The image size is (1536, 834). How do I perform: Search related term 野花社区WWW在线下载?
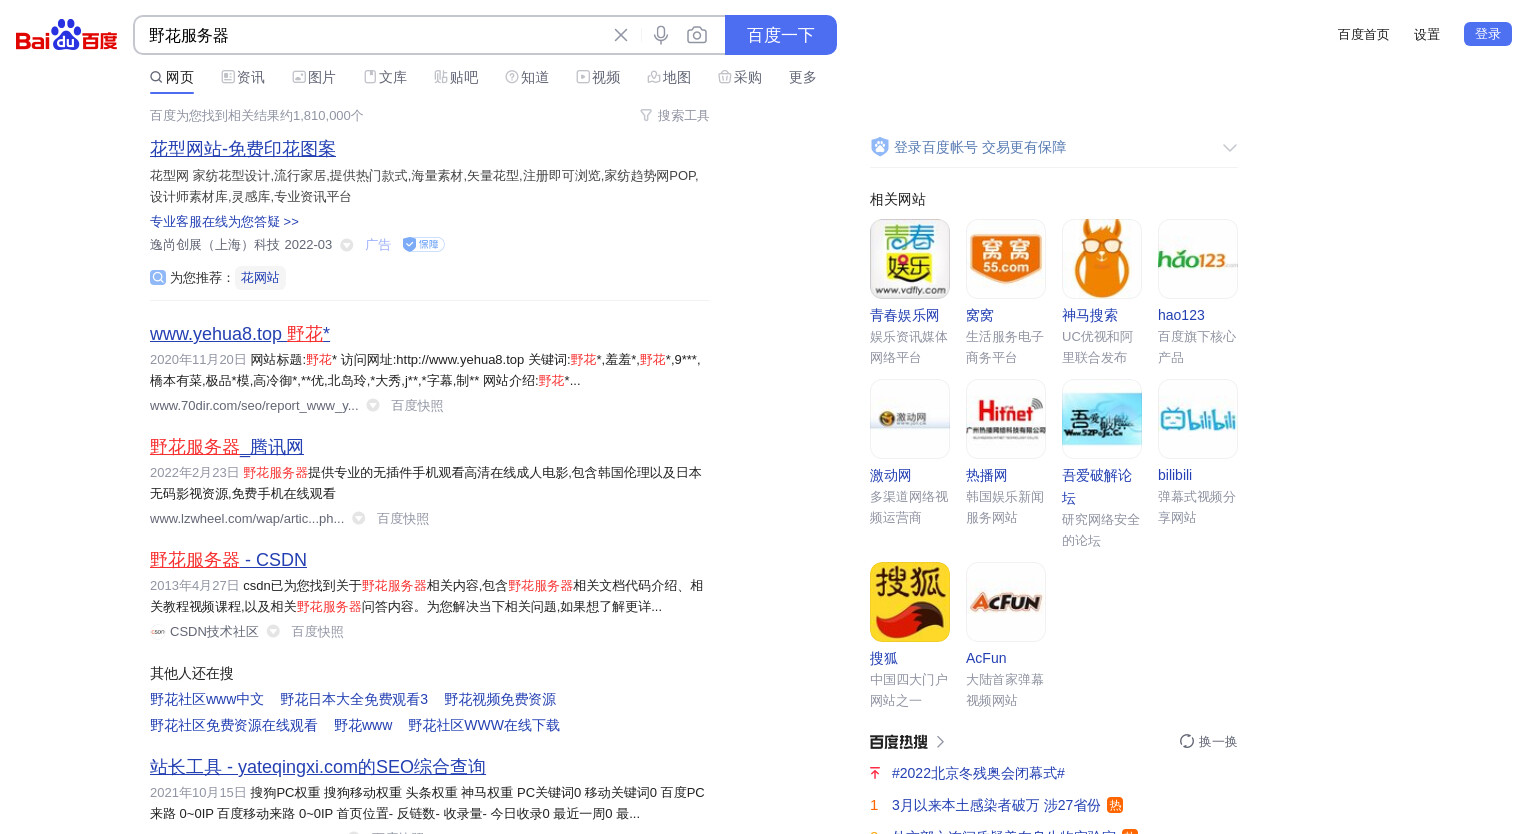tap(484, 725)
